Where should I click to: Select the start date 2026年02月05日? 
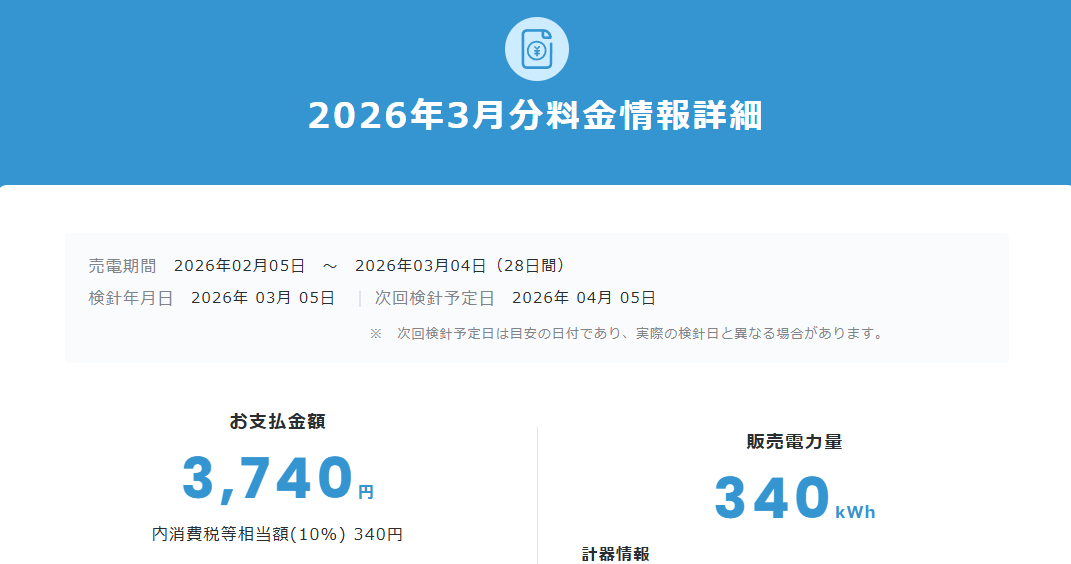tap(239, 266)
